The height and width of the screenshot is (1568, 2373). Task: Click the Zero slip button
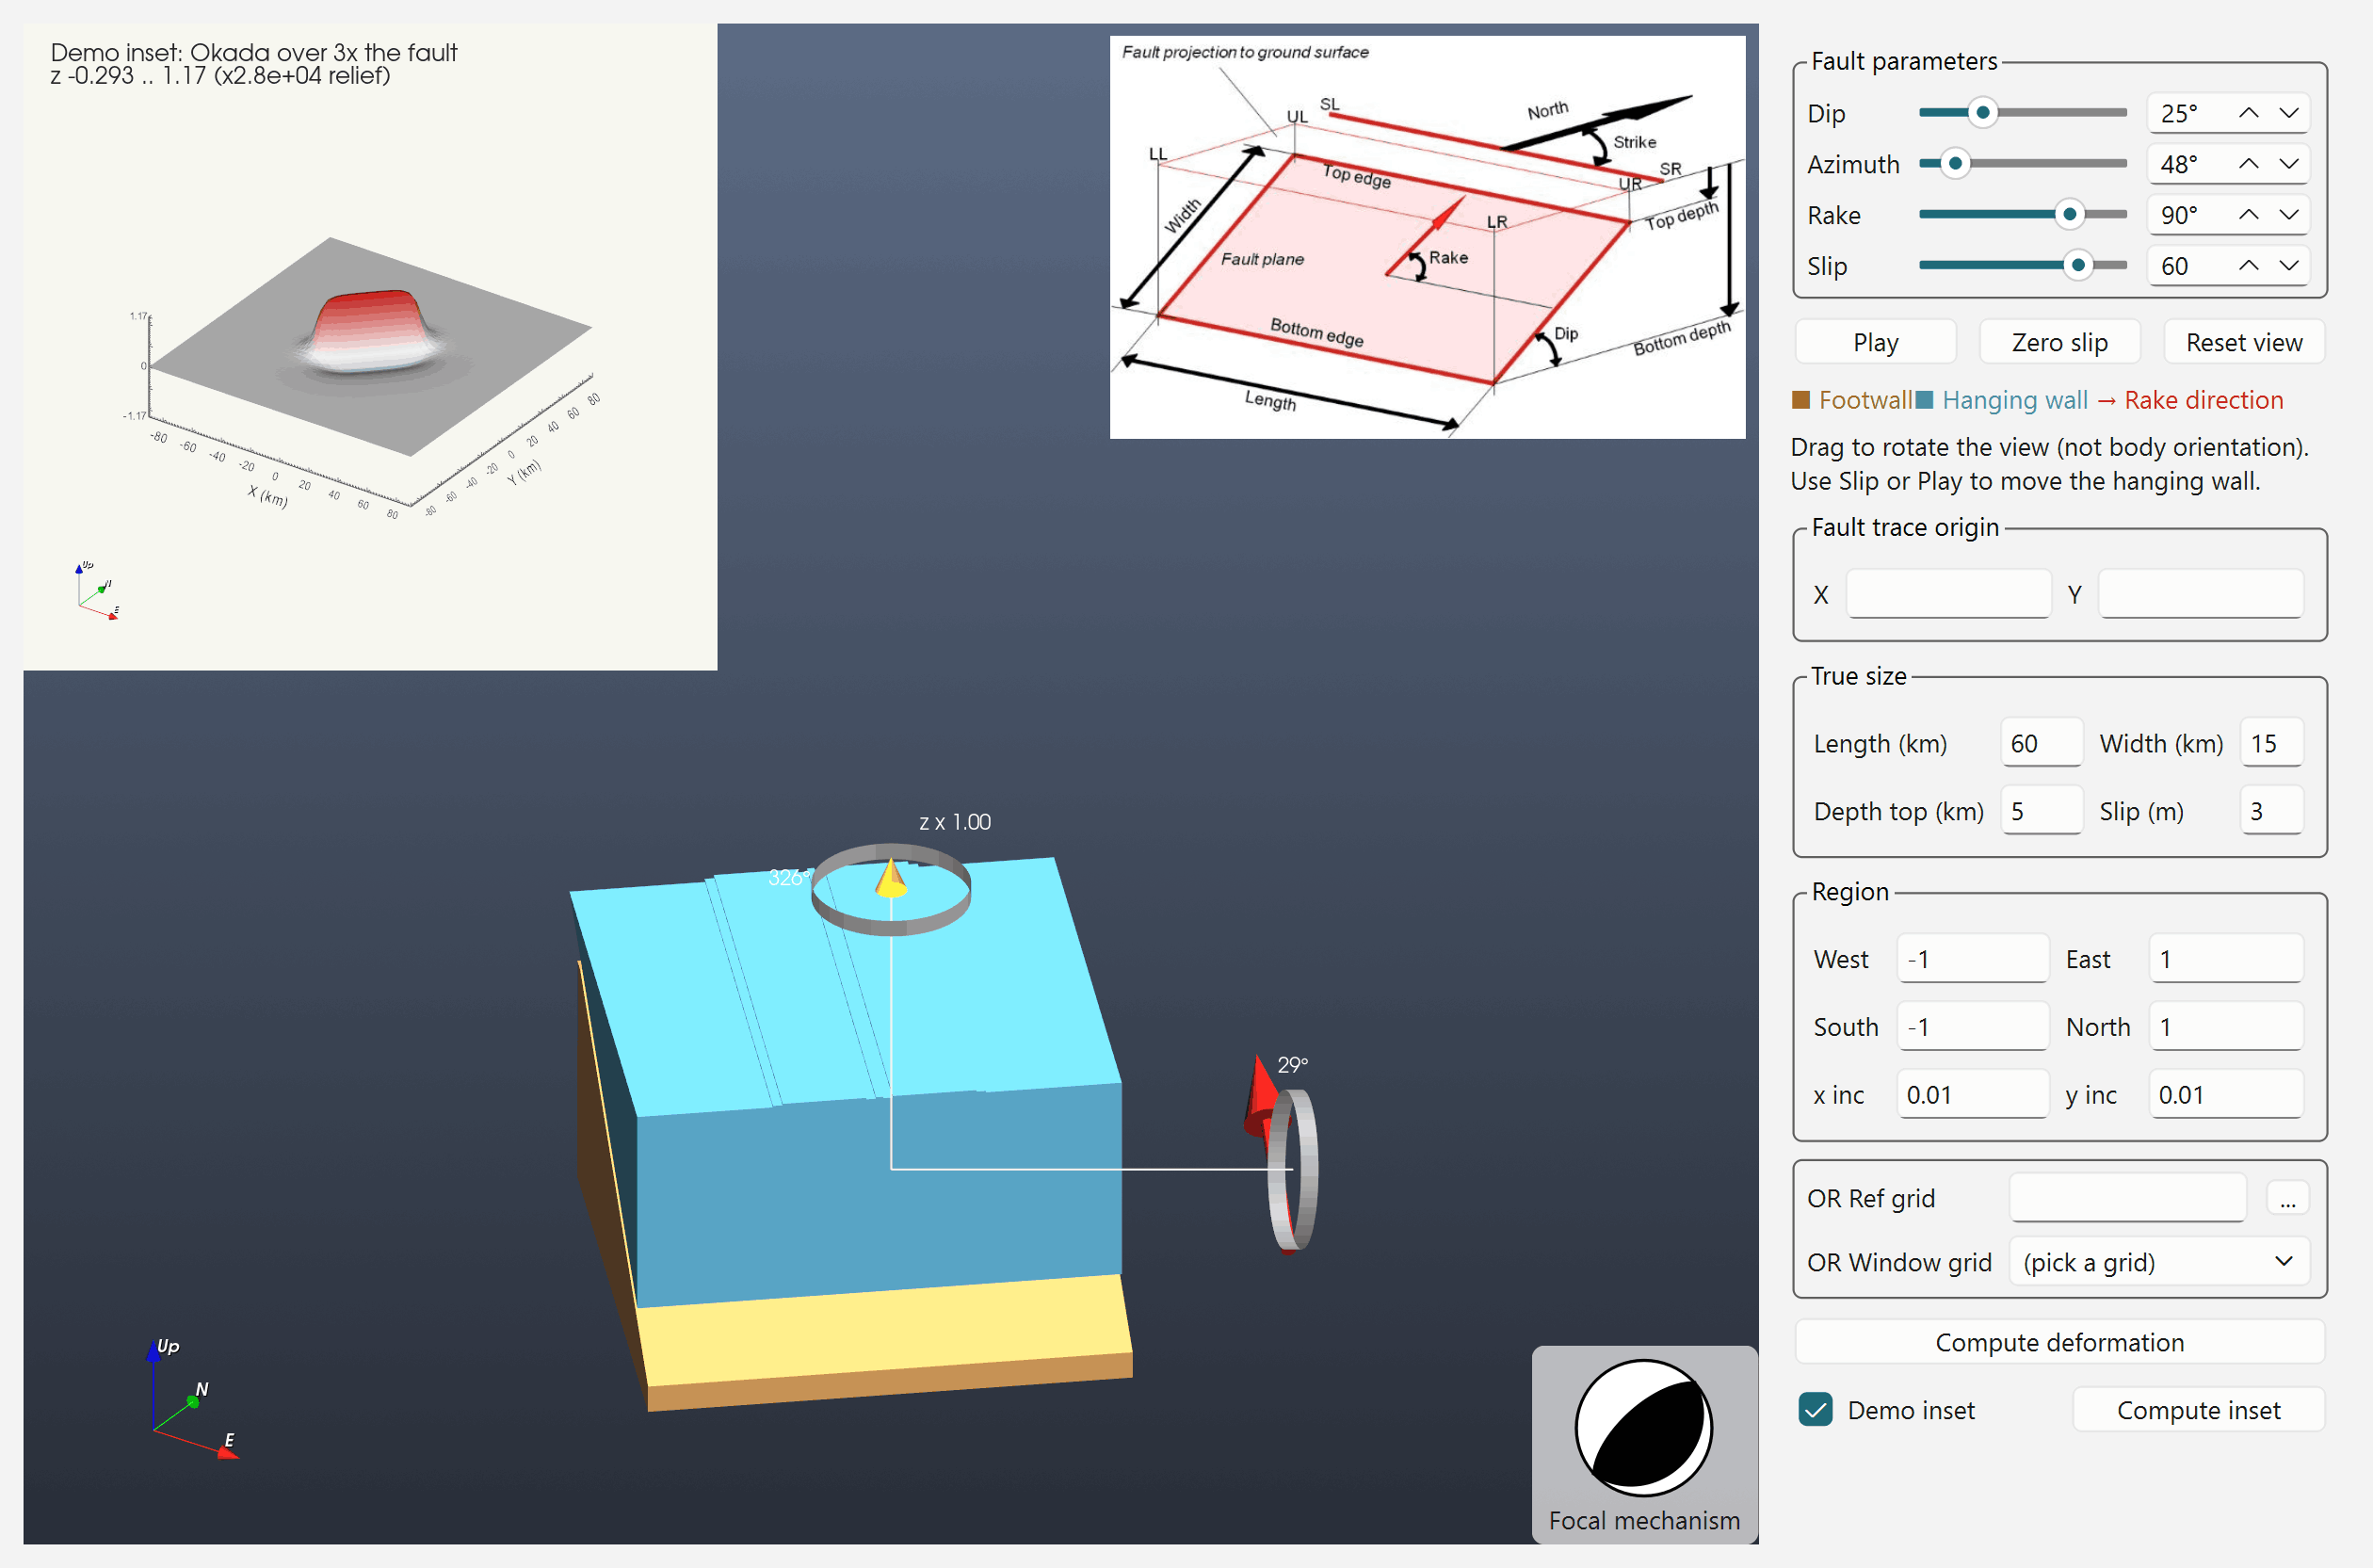tap(2059, 342)
